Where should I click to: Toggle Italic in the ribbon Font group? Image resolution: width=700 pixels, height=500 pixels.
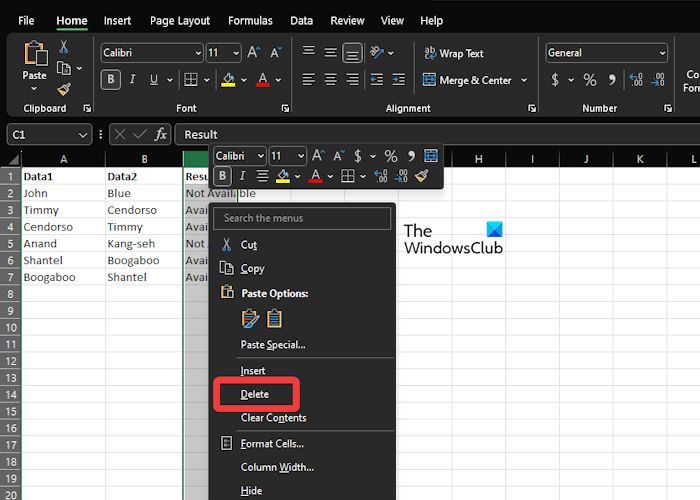pos(133,80)
